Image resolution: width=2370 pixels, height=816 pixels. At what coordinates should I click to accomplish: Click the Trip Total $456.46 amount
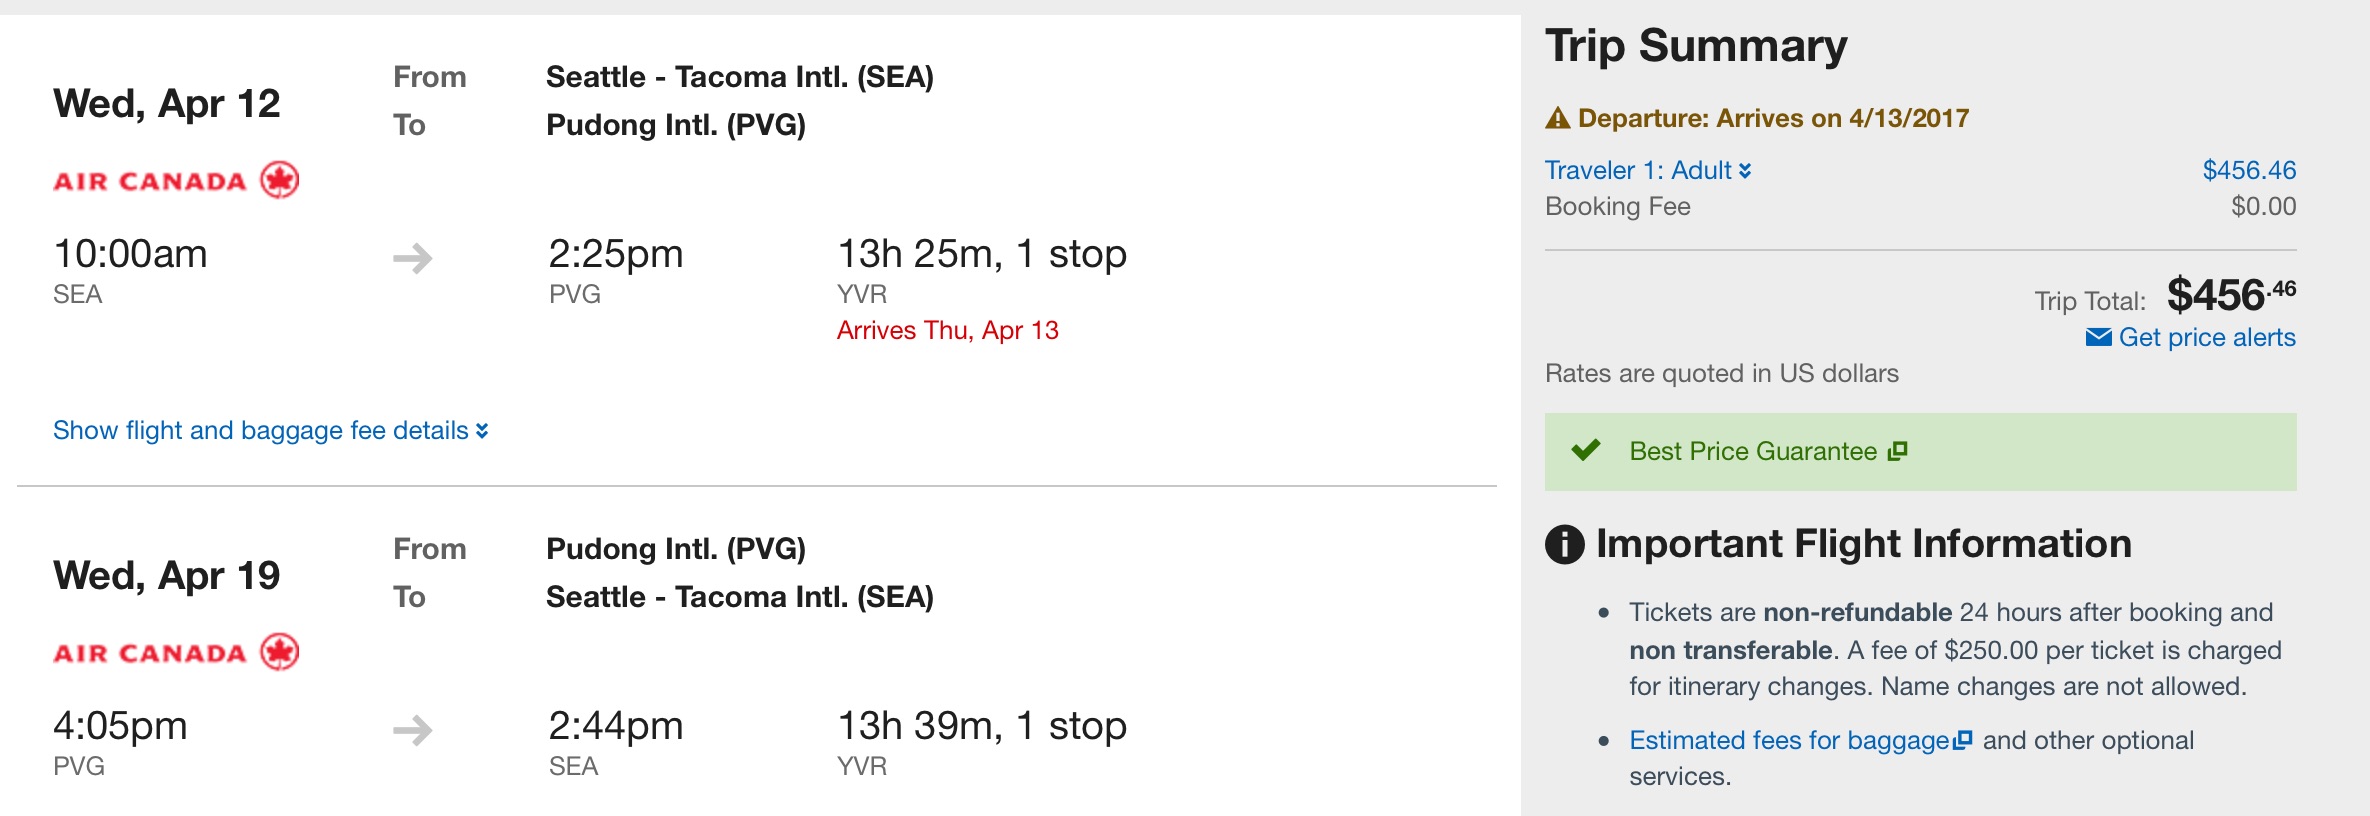click(2231, 295)
